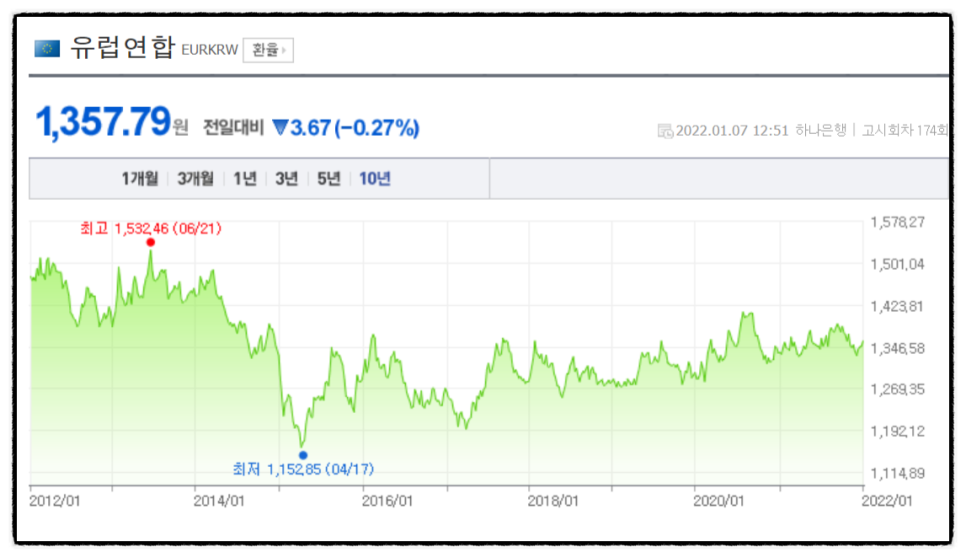The height and width of the screenshot is (558, 966).
Task: Click the 하나은행 source label
Action: tap(821, 131)
